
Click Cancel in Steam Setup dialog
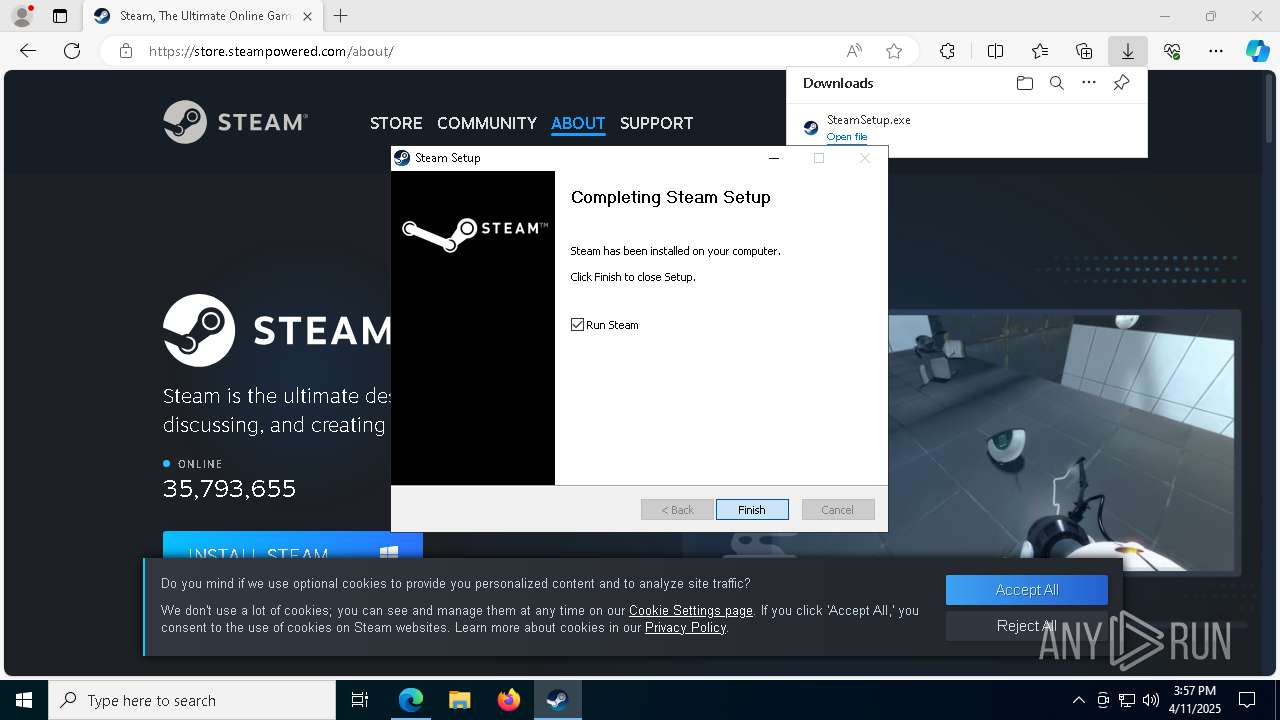(838, 509)
